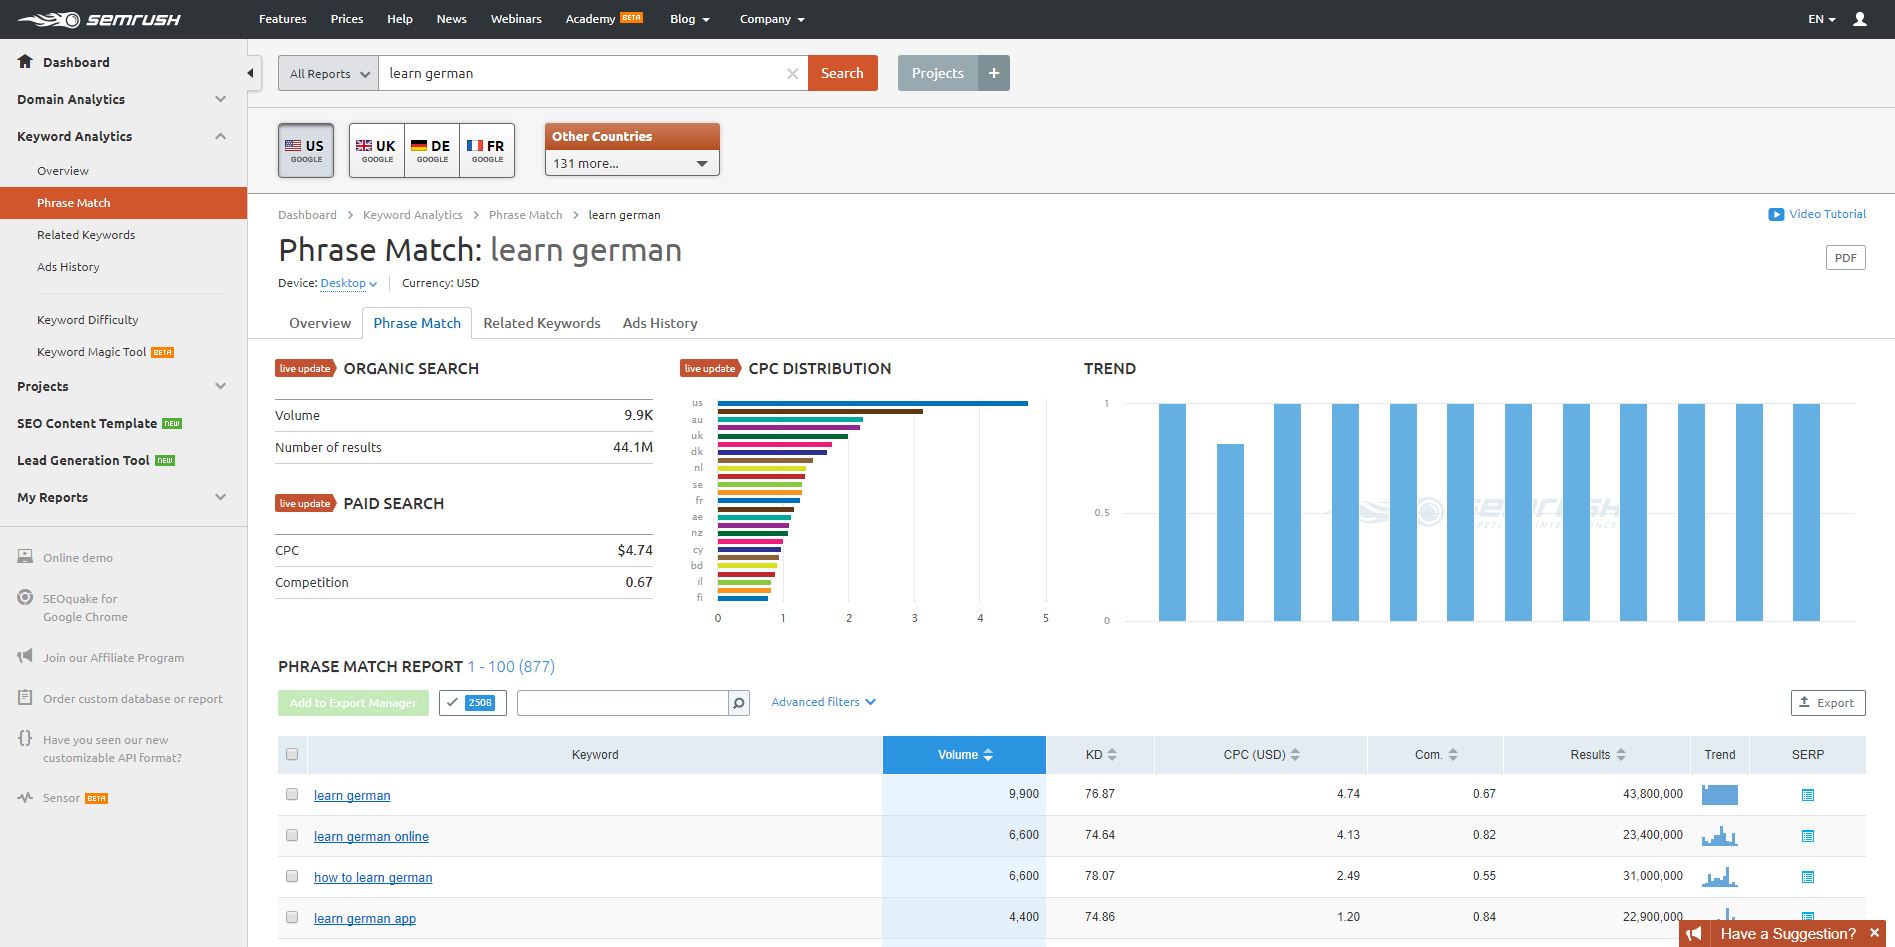The height and width of the screenshot is (947, 1895).
Task: Select the DE Google database flag
Action: pyautogui.click(x=432, y=150)
